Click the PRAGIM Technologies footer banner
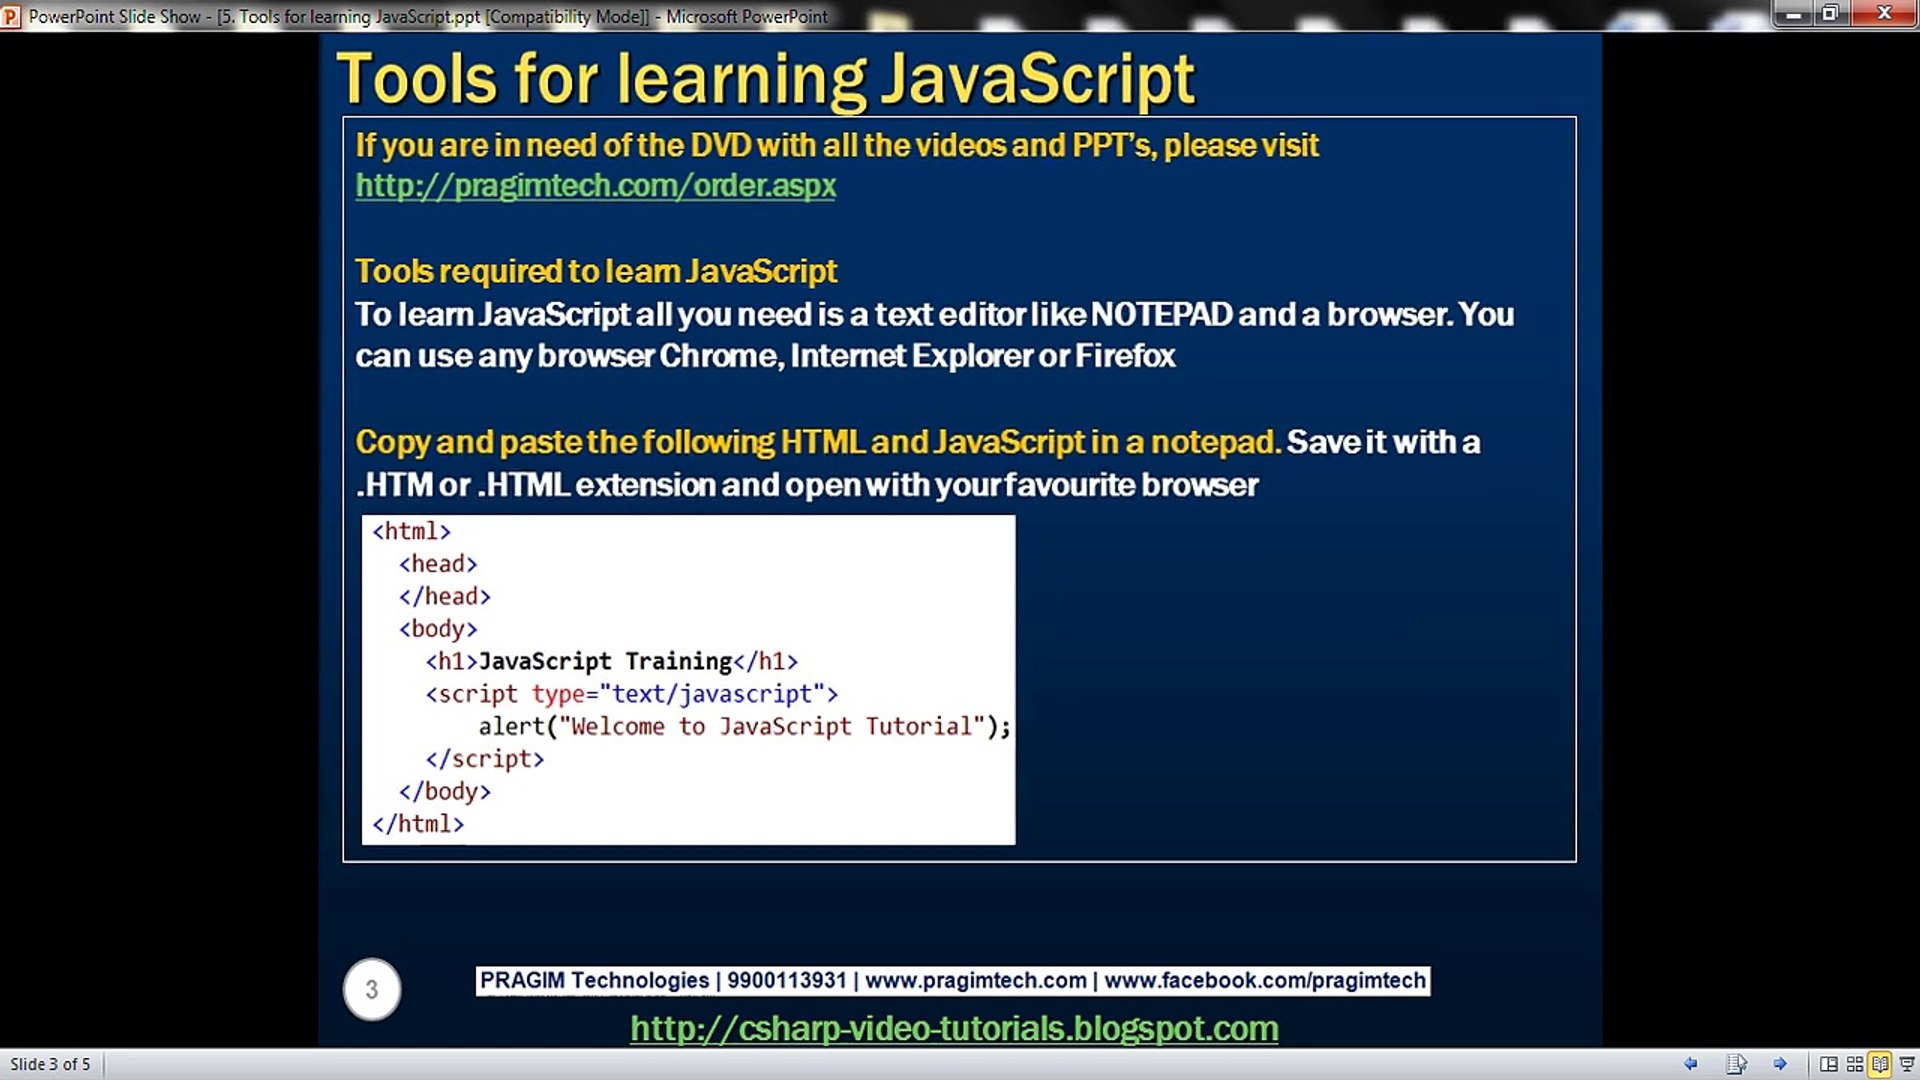The width and height of the screenshot is (1920, 1080). click(952, 980)
